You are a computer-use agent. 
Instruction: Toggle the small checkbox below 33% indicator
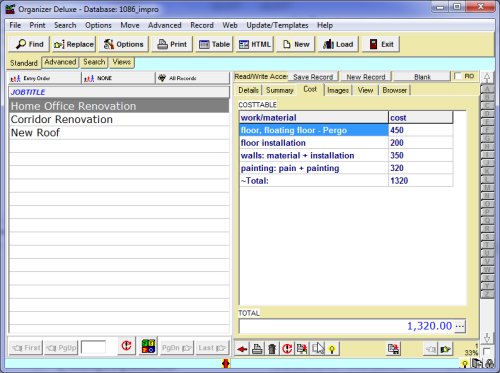click(x=486, y=351)
